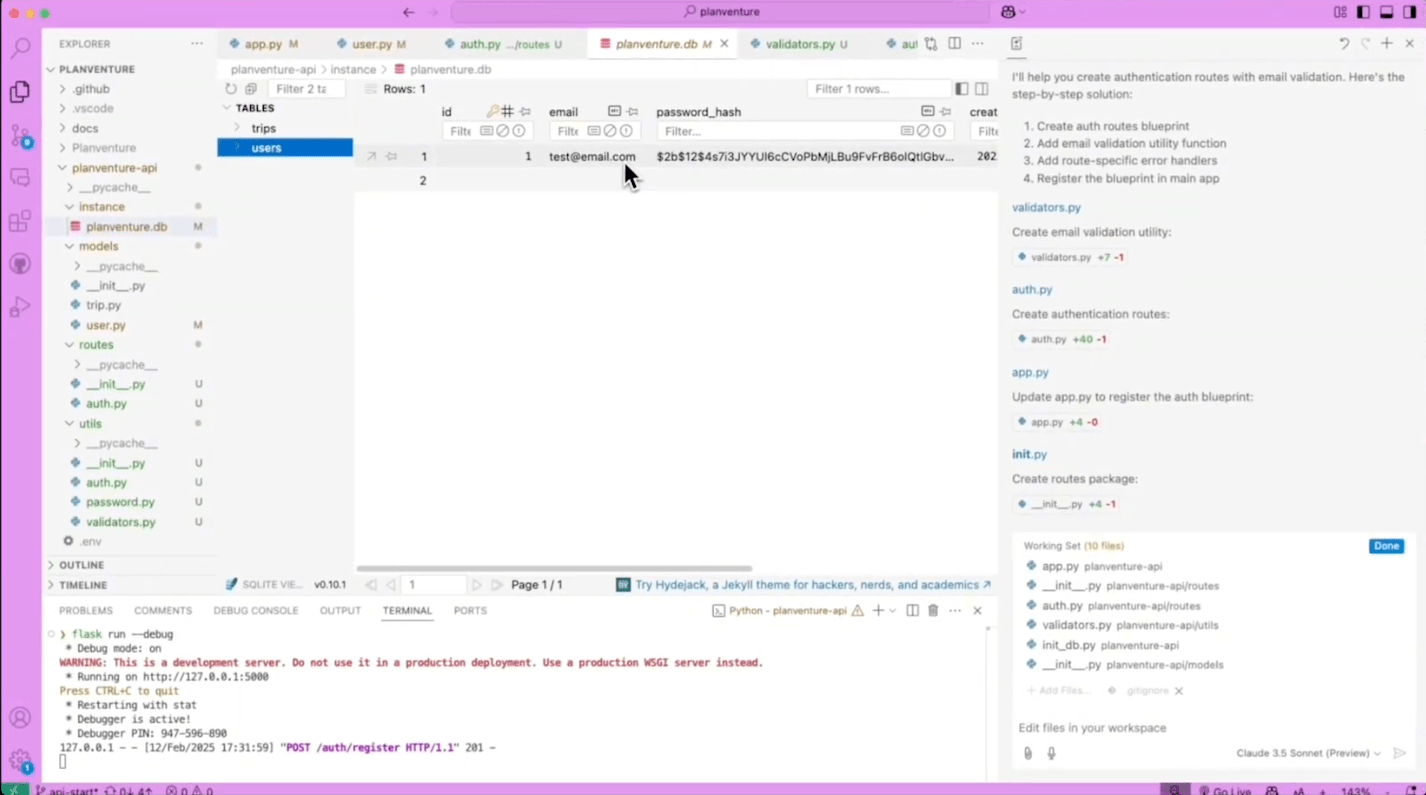Click the Filter 1 rows input field

(x=875, y=89)
